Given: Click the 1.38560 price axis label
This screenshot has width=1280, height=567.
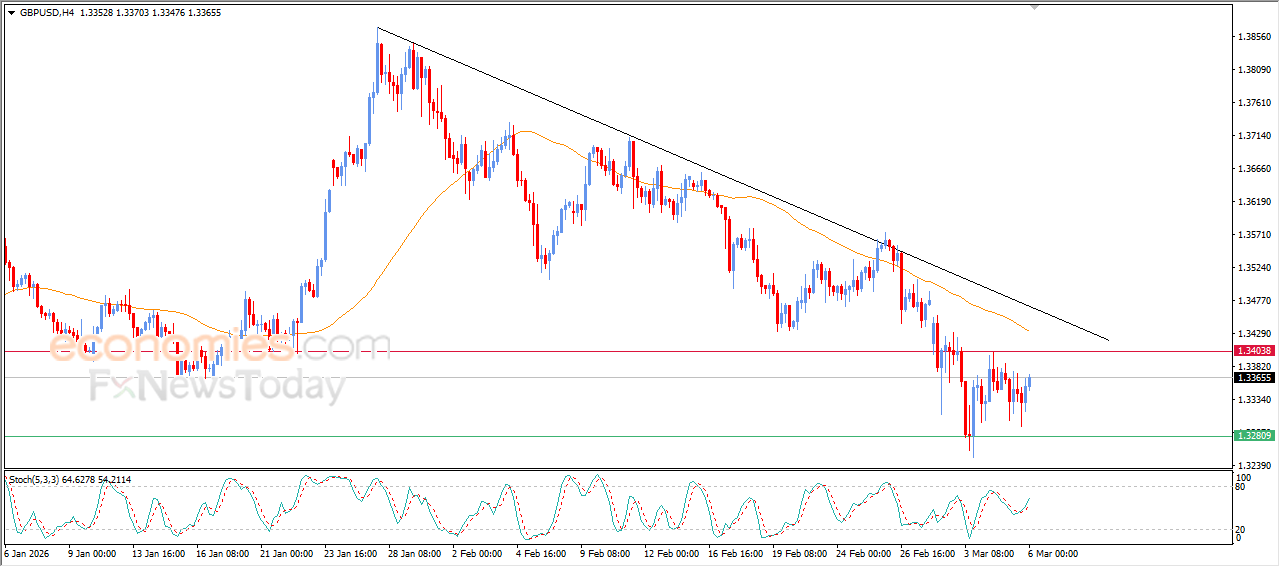Looking at the screenshot, I should [x=1254, y=37].
